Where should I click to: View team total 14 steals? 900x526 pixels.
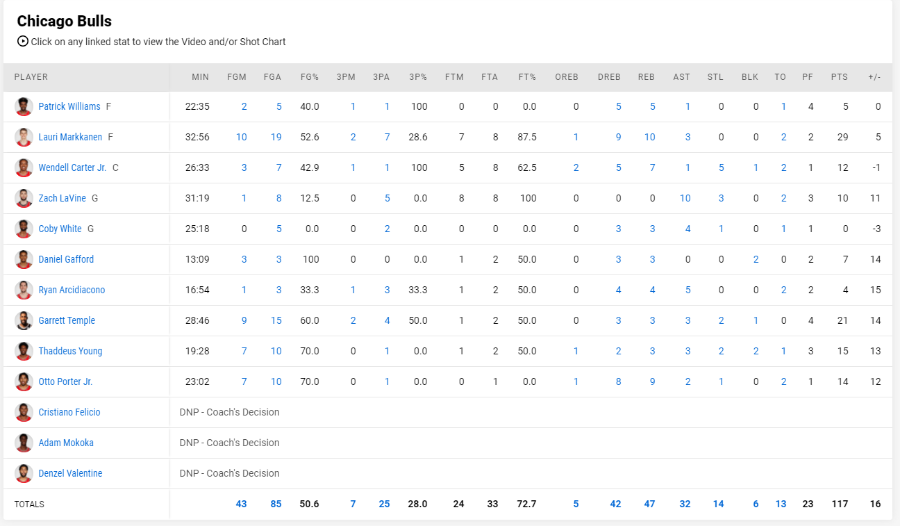719,504
